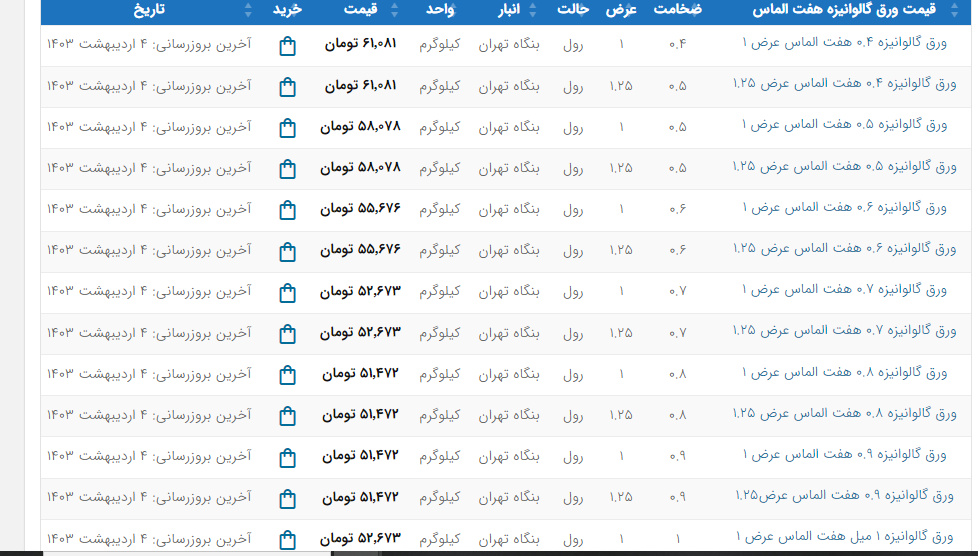Sort by عرض (width) column header

click(x=619, y=10)
